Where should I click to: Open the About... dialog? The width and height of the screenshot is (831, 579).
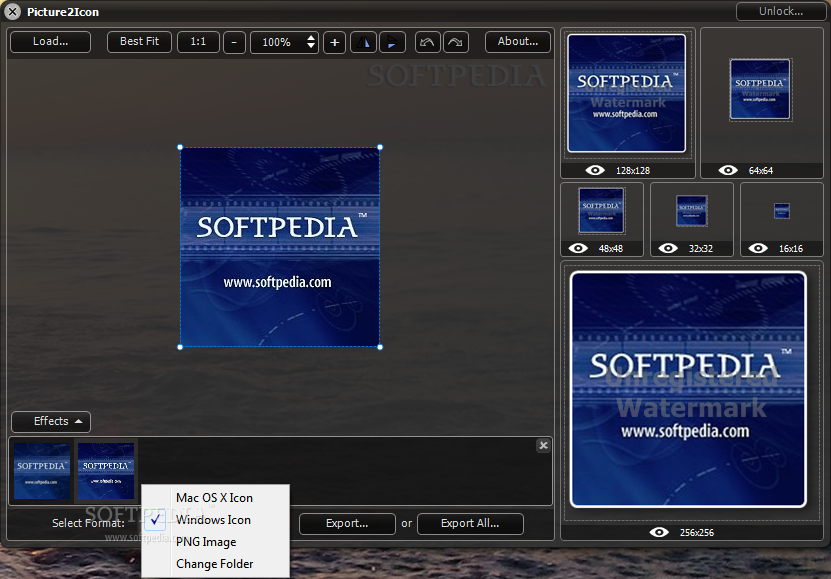(518, 42)
